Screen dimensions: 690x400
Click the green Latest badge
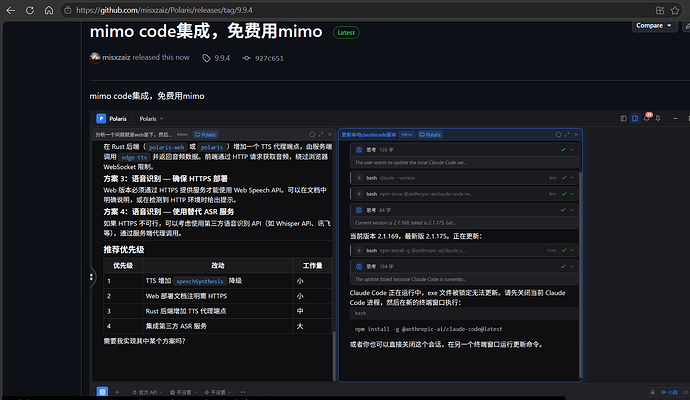(x=346, y=33)
